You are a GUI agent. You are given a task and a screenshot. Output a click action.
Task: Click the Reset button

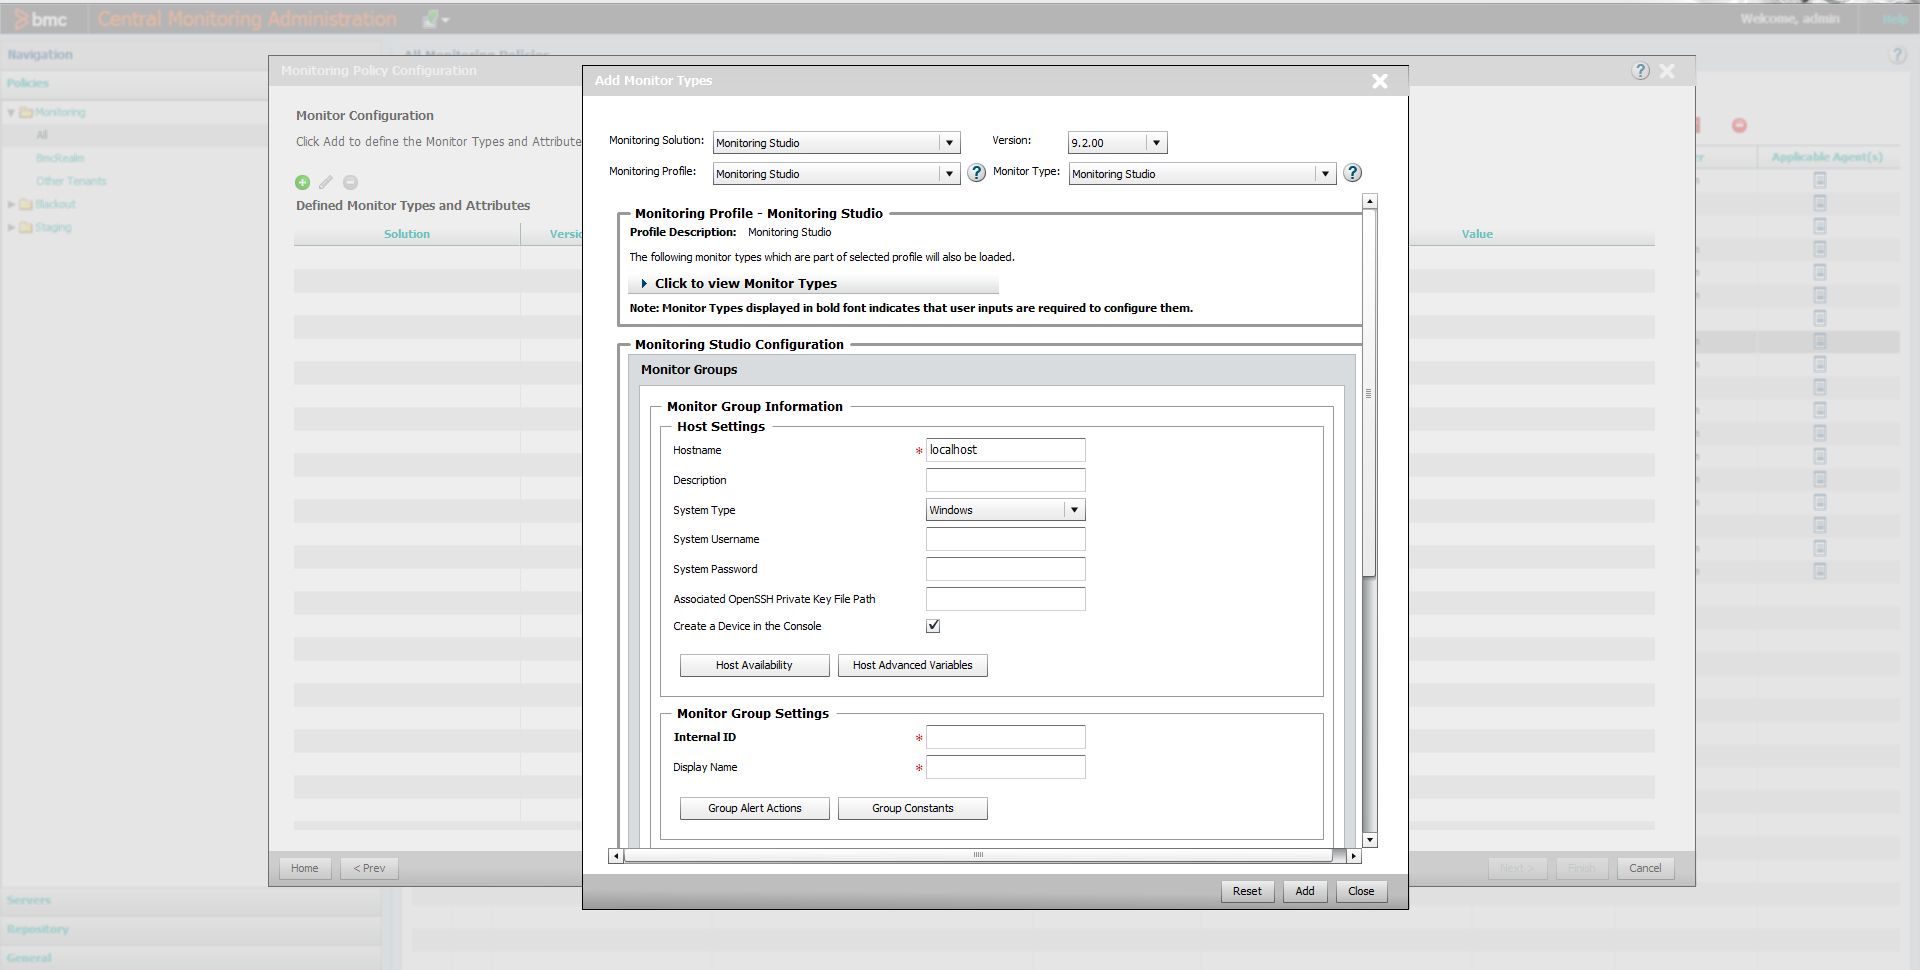click(x=1247, y=891)
